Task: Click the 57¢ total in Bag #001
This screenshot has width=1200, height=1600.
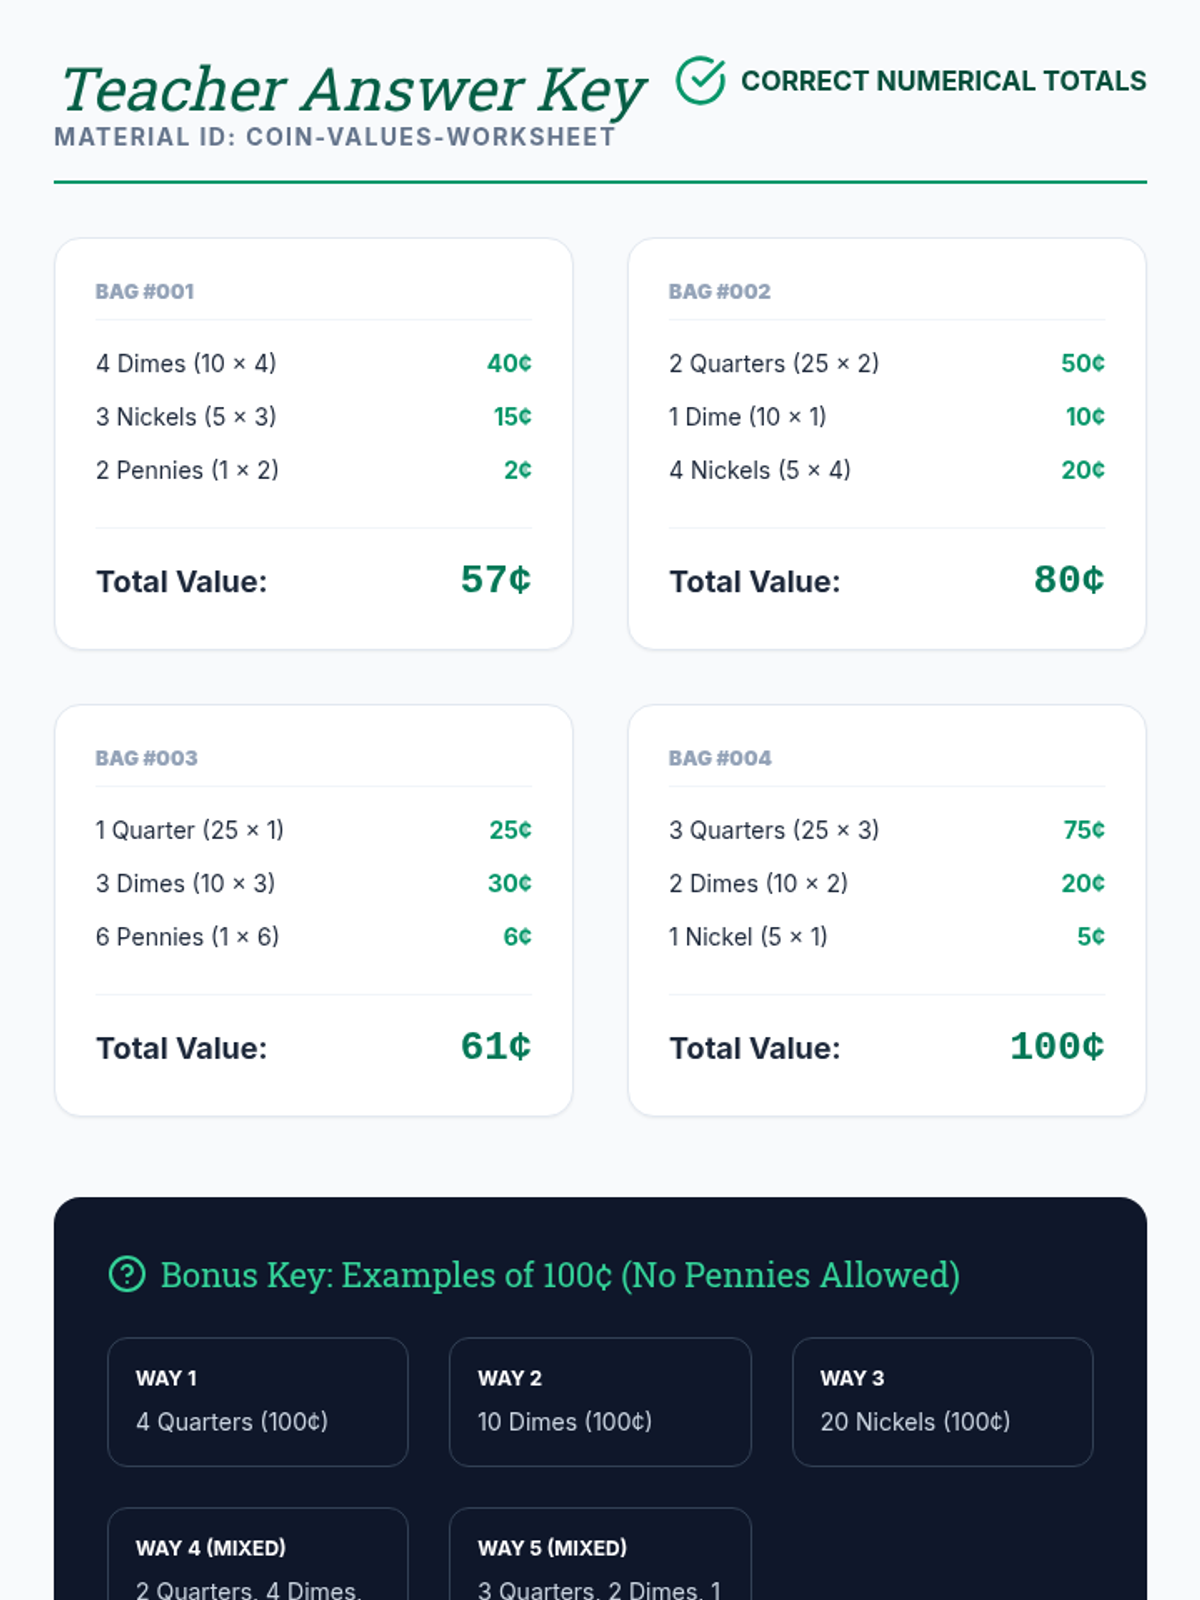Action: coord(495,580)
